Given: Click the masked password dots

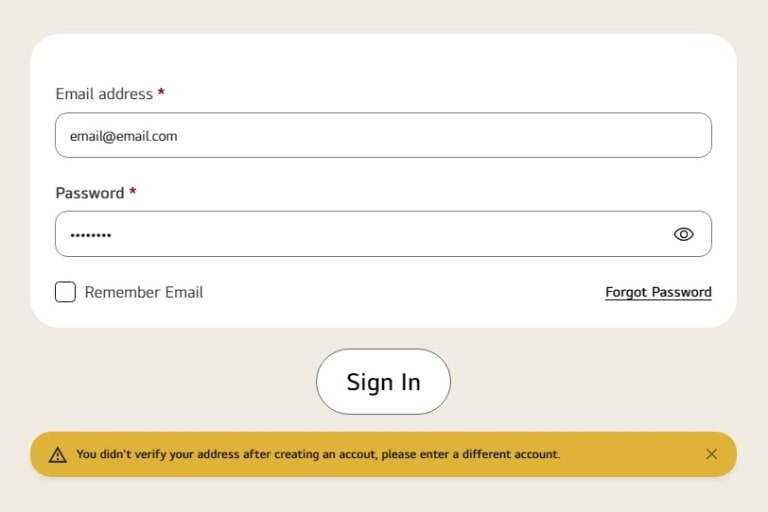Looking at the screenshot, I should pyautogui.click(x=90, y=235).
